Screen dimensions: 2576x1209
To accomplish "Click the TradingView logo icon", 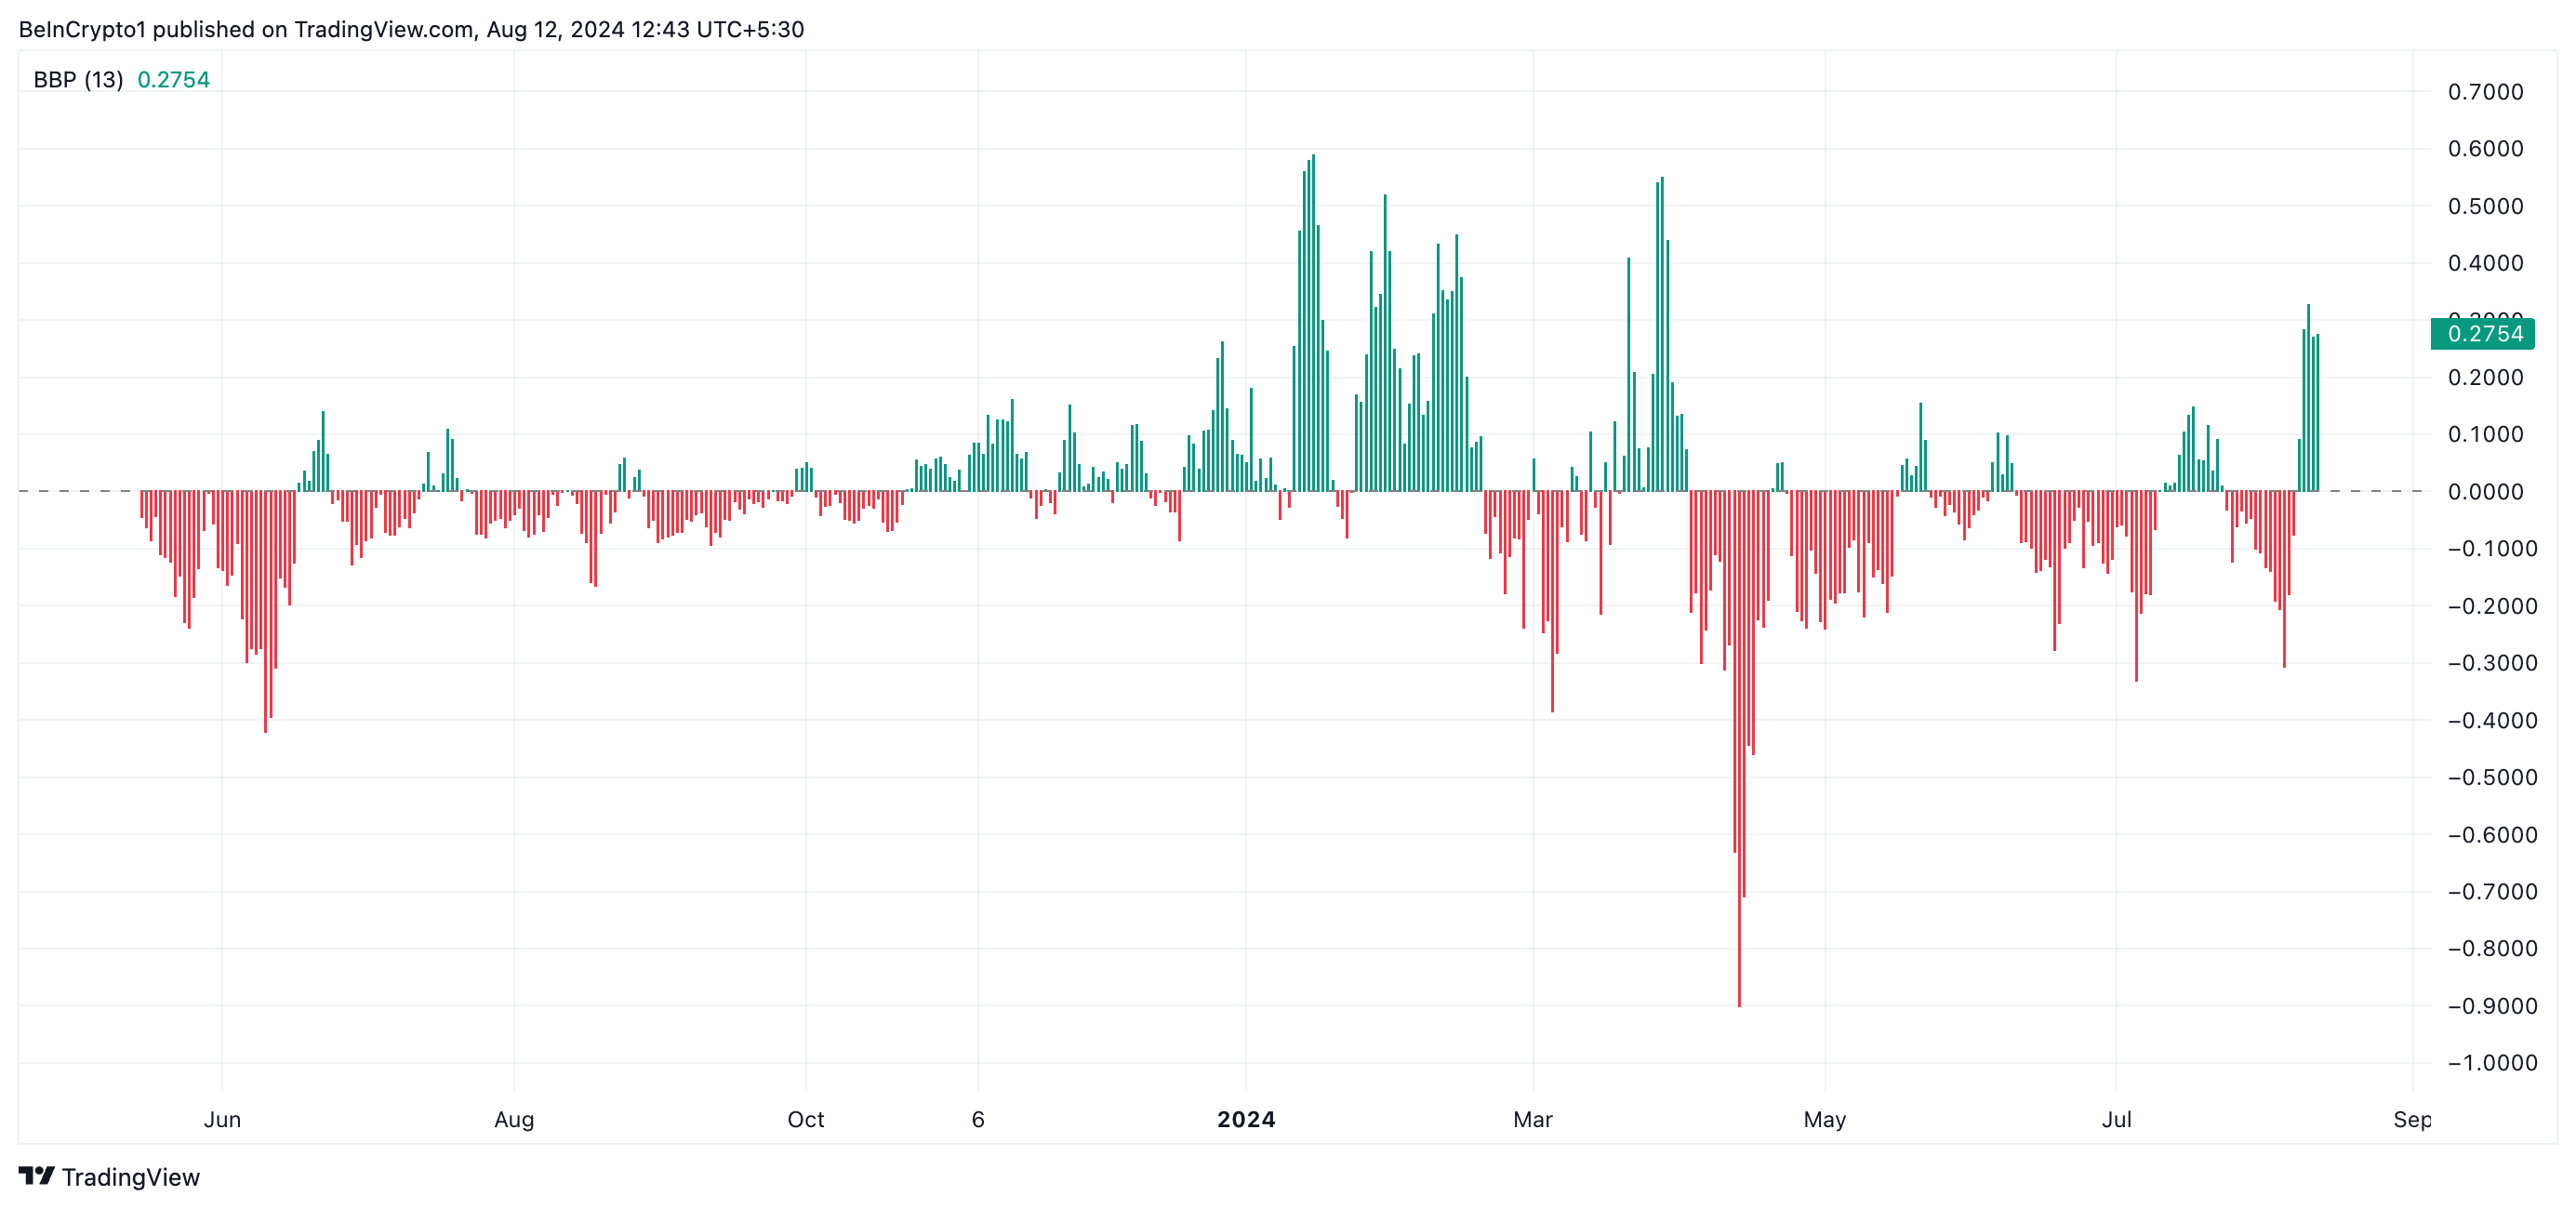I will pos(37,1176).
